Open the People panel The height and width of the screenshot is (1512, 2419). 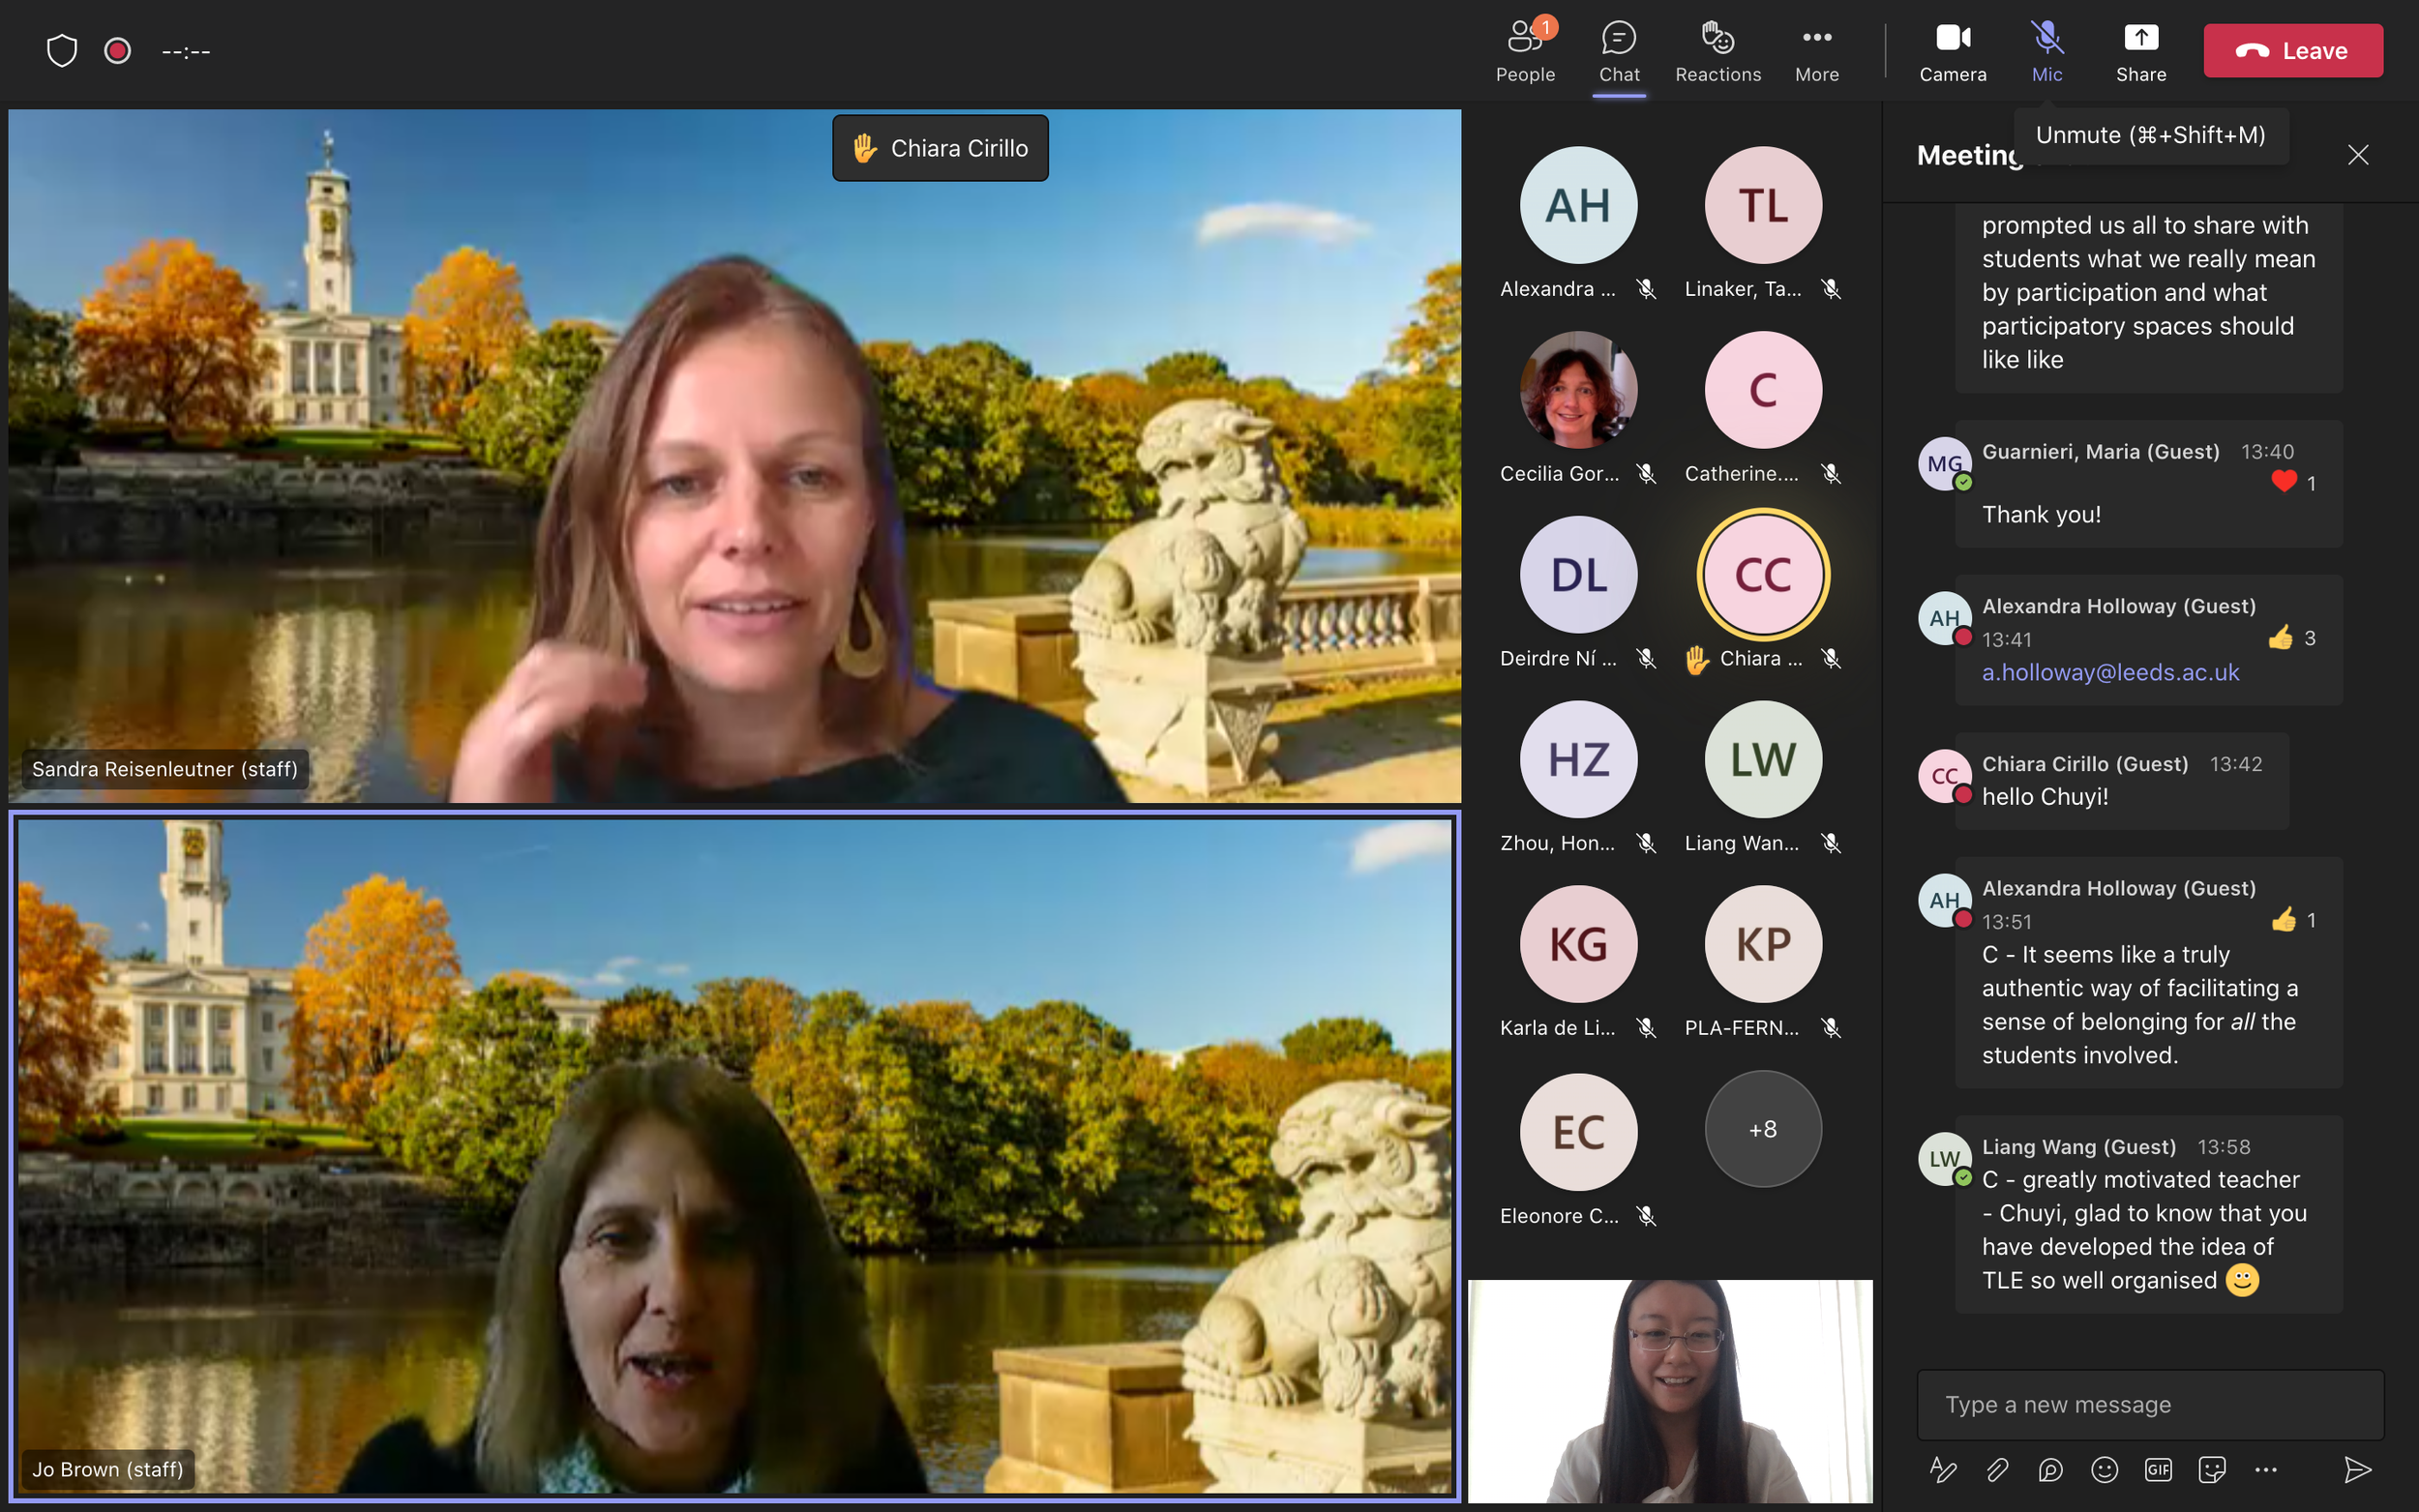coord(1524,51)
